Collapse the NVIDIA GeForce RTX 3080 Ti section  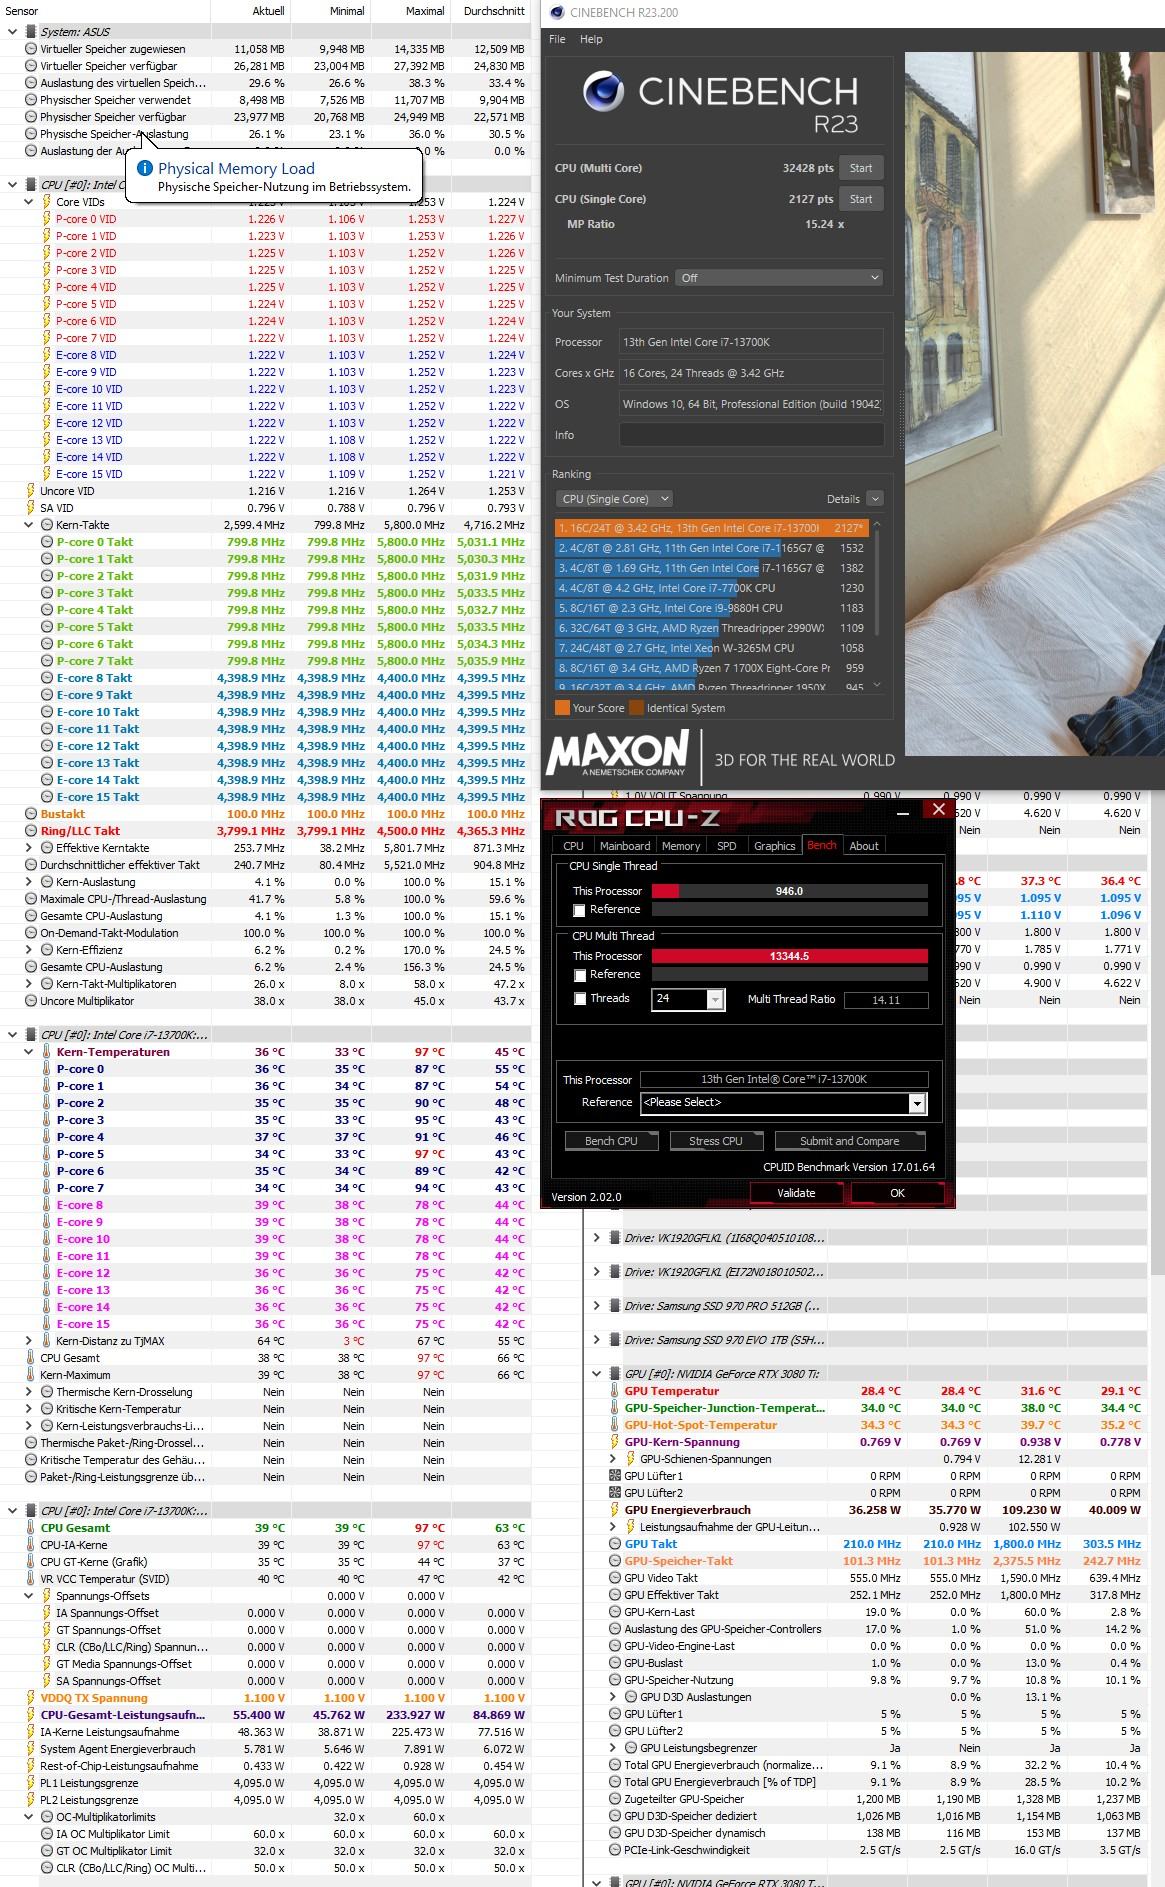pyautogui.click(x=597, y=1374)
